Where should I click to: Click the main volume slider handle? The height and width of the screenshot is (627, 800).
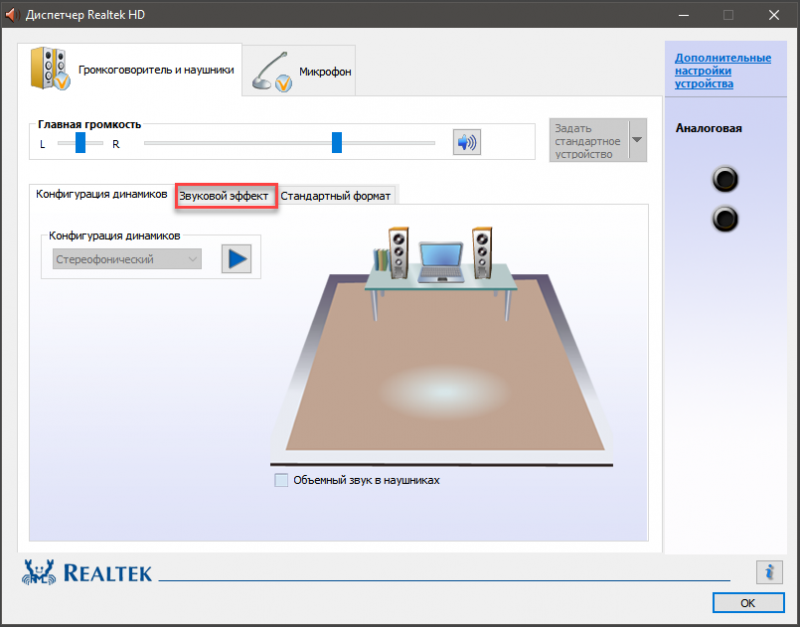point(337,142)
